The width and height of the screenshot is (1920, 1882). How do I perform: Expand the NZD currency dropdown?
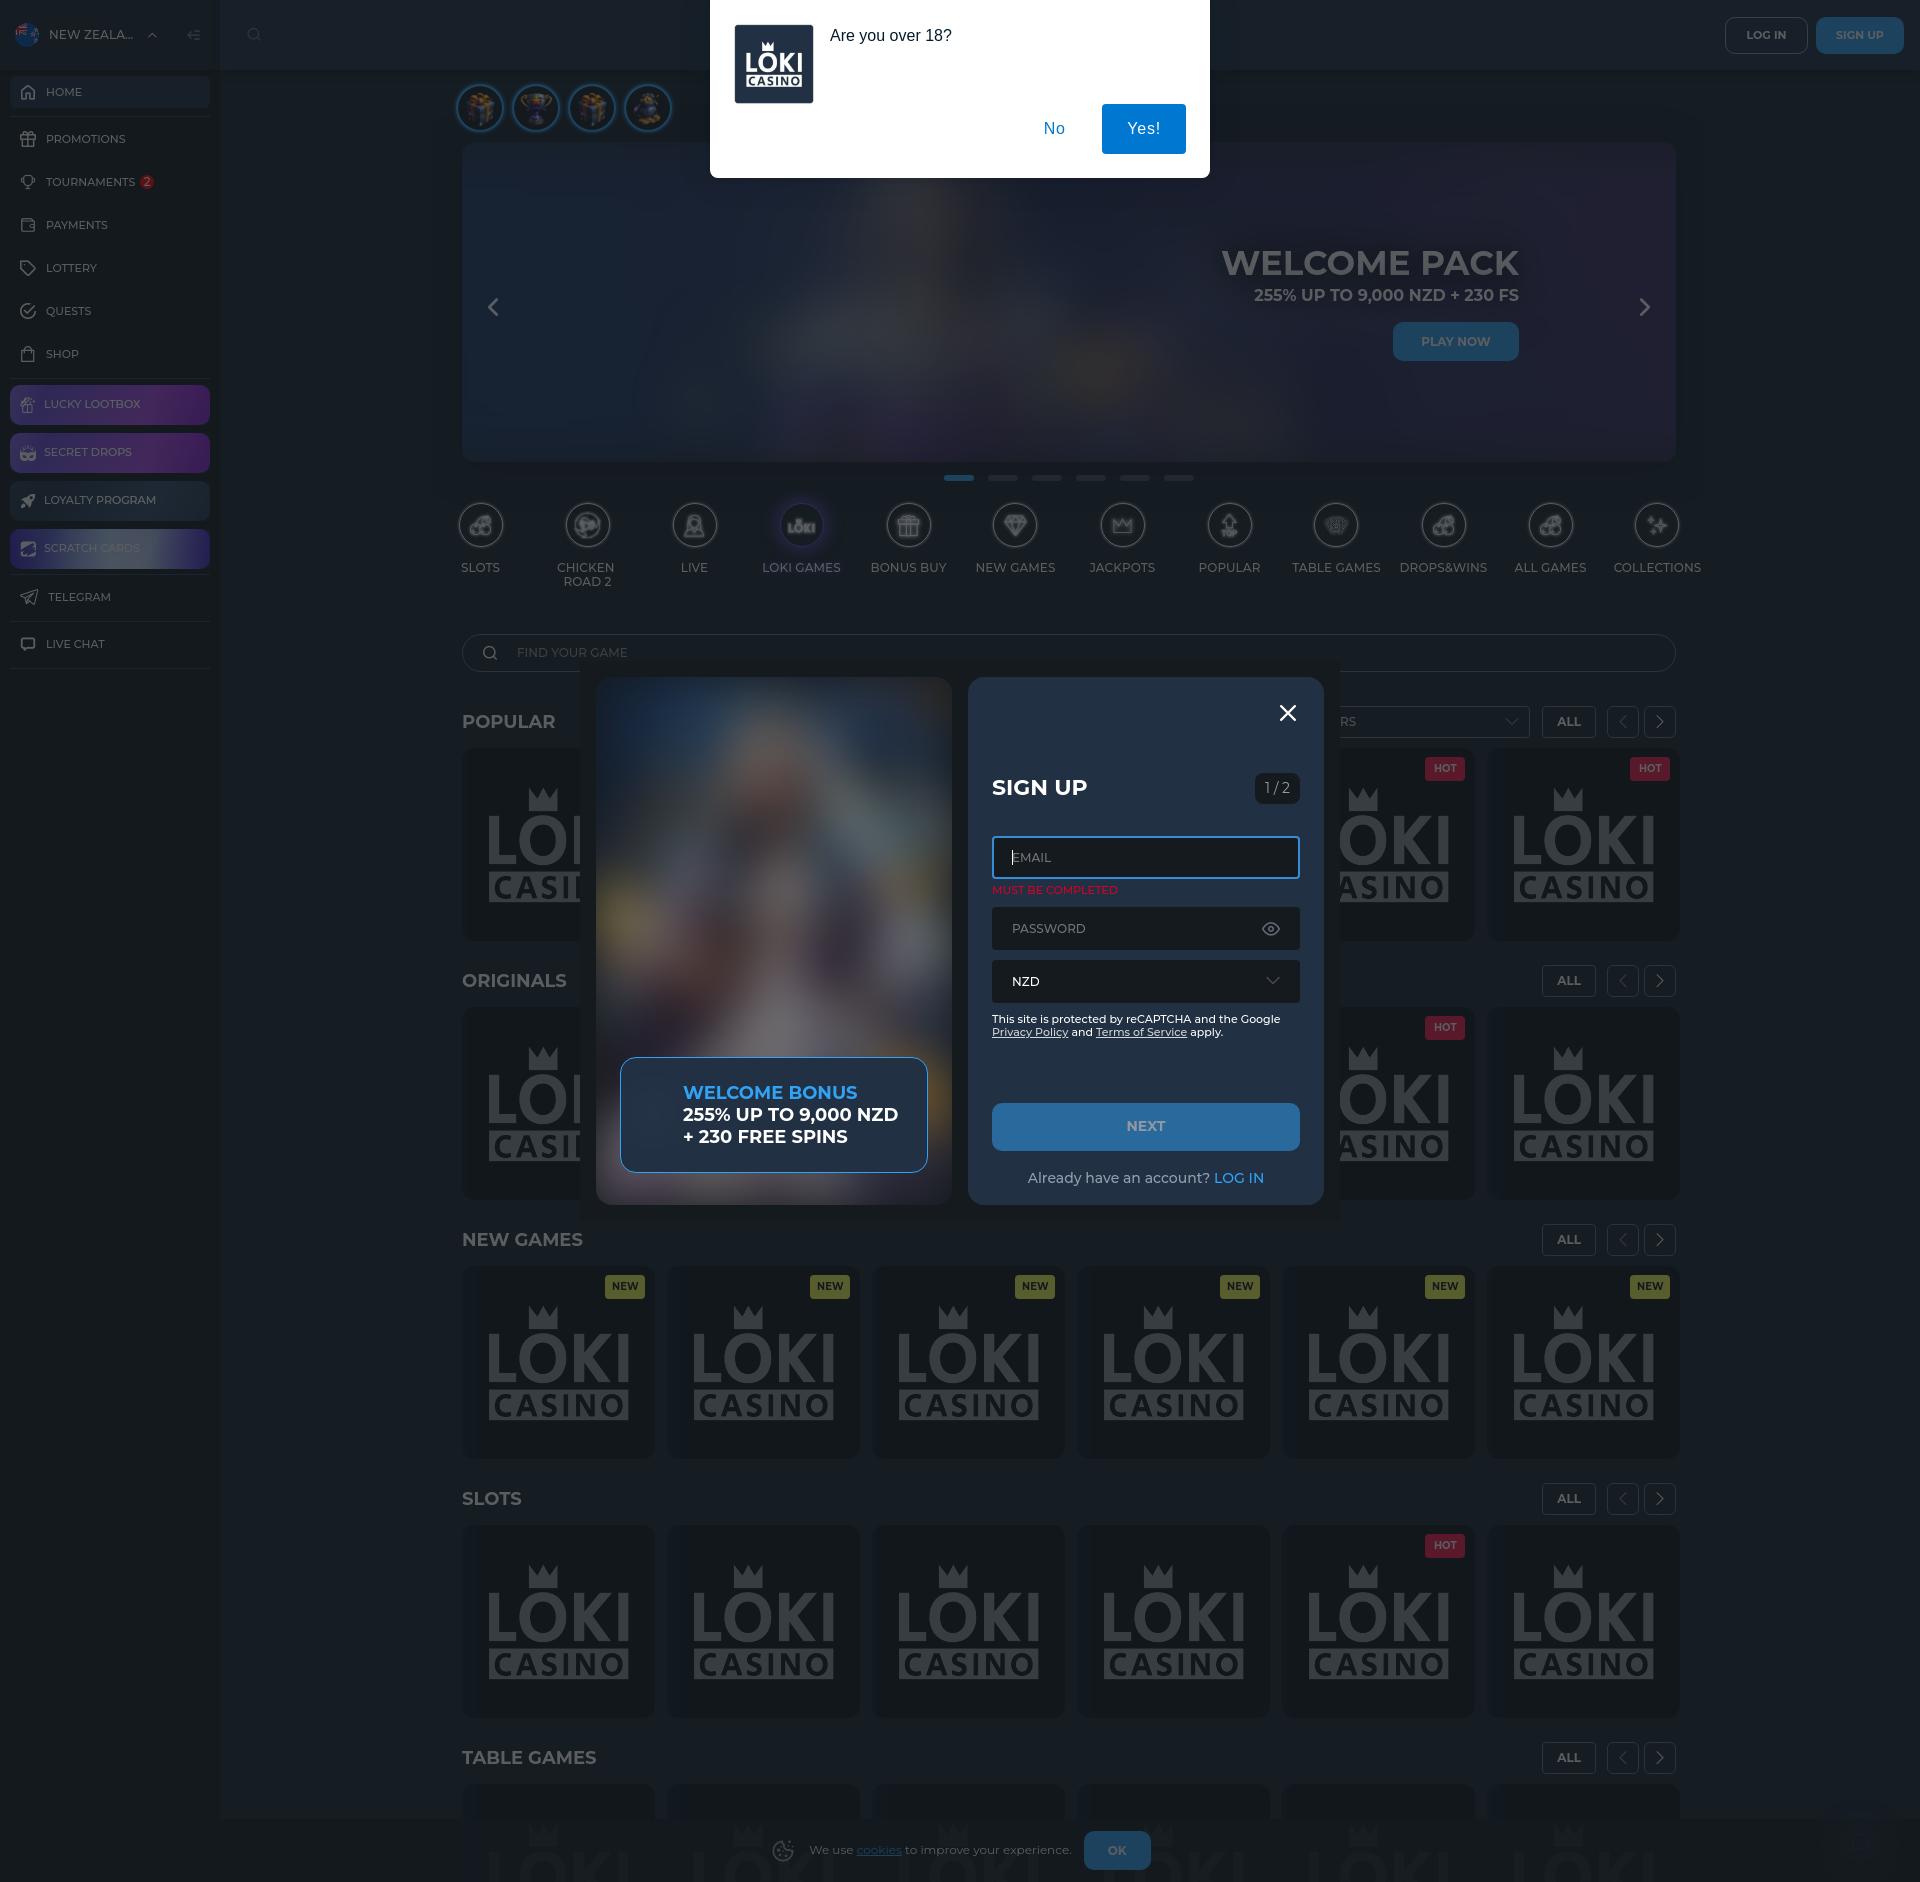[1145, 981]
